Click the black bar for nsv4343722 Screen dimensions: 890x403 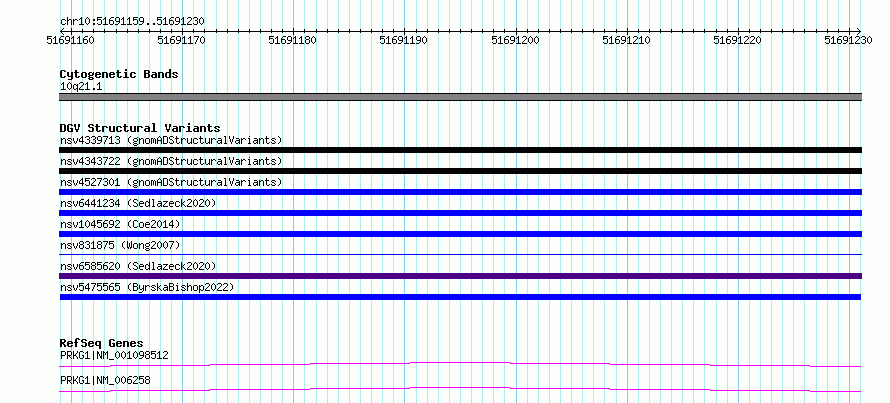(460, 171)
